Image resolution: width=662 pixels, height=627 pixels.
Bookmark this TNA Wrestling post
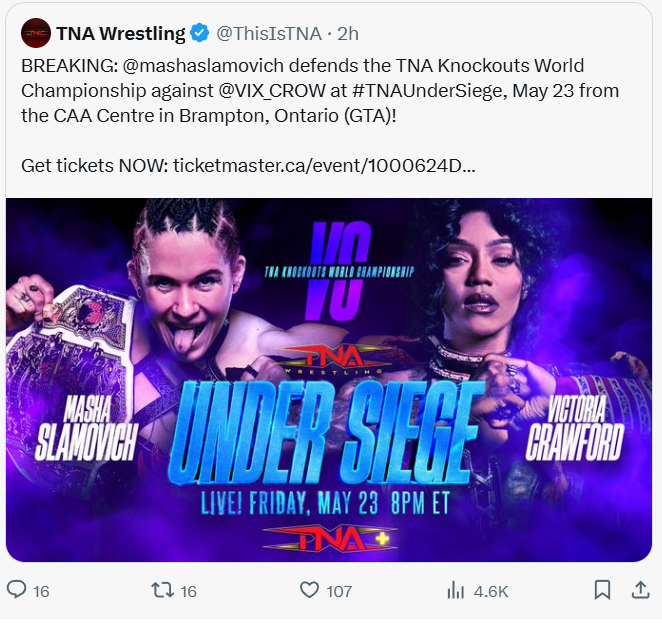(x=602, y=590)
